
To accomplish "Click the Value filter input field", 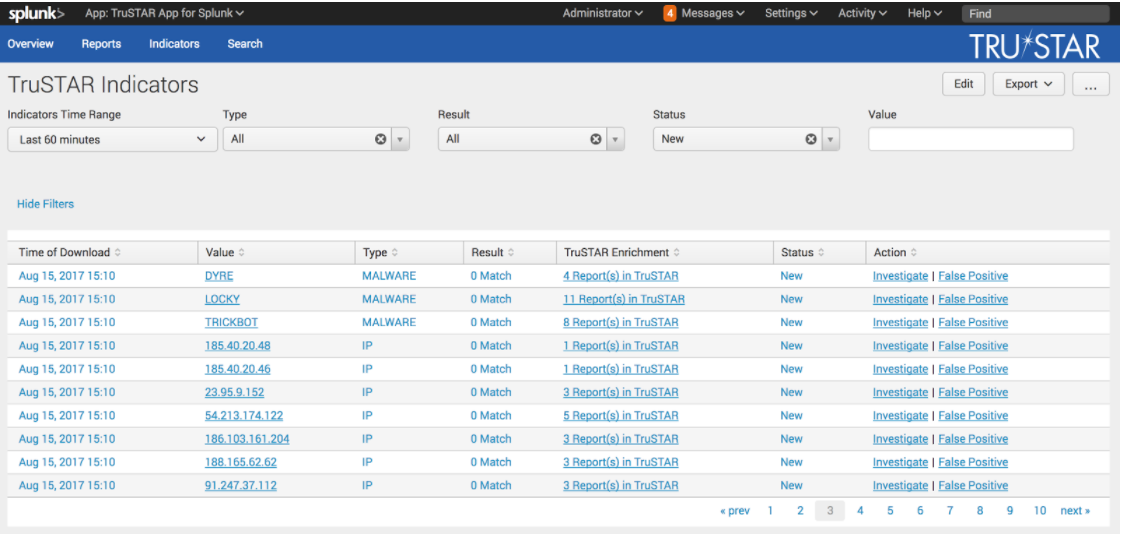I will (971, 139).
